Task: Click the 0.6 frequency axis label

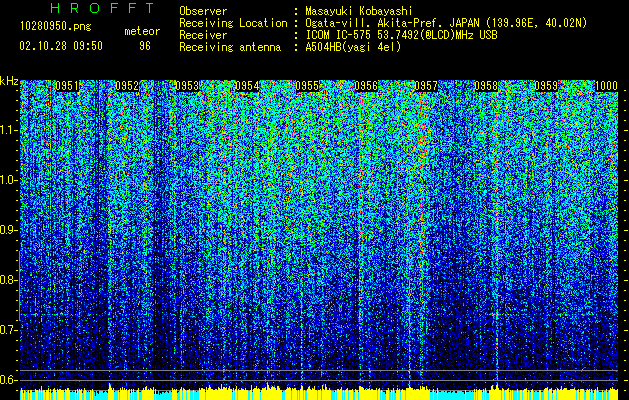Action: (9, 380)
